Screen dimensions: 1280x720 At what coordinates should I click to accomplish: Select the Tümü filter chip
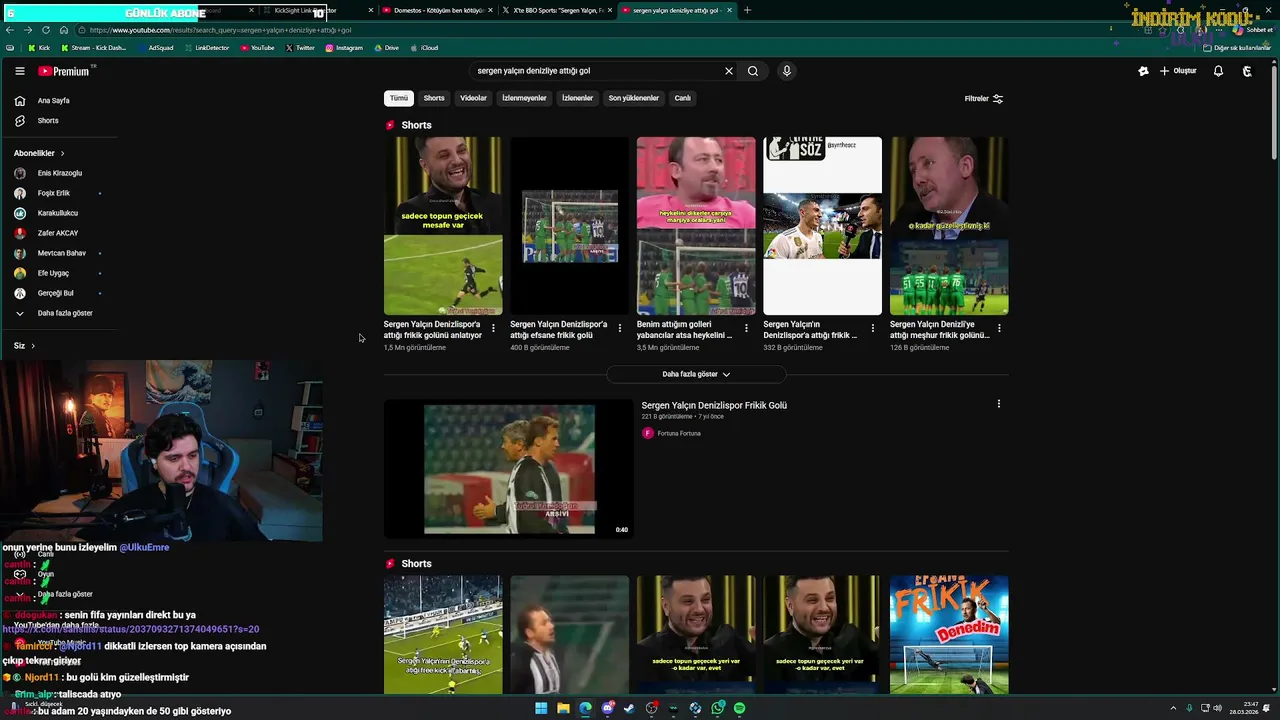[x=399, y=98]
